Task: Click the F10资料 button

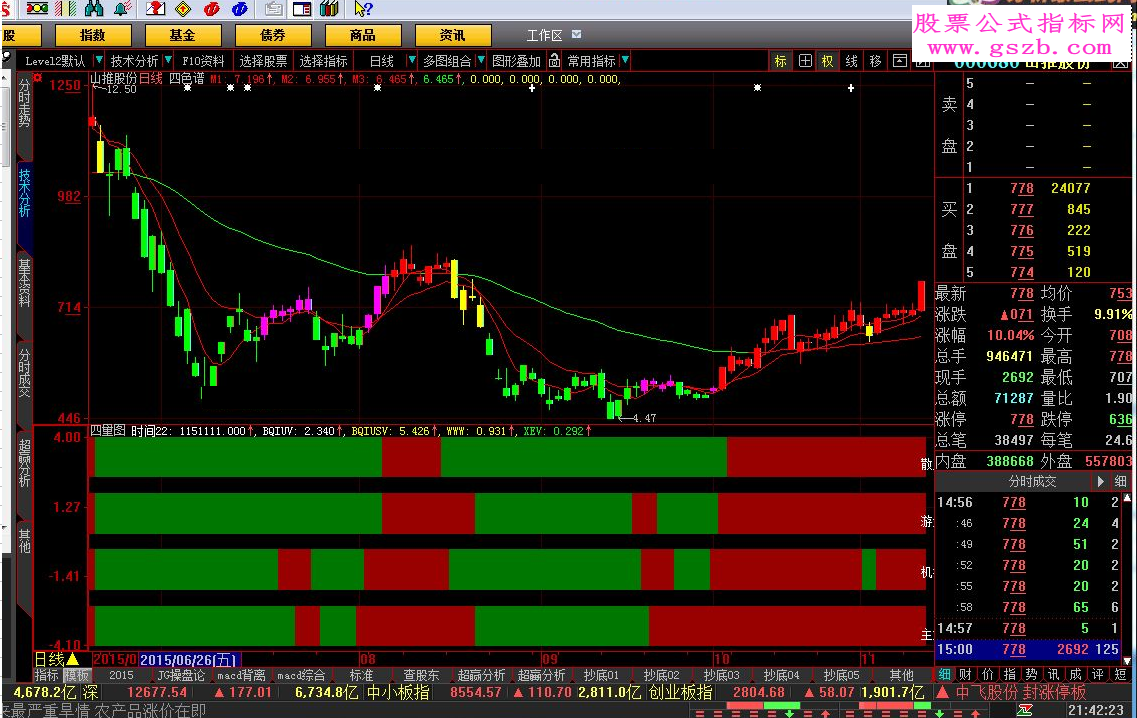Action: (x=203, y=61)
